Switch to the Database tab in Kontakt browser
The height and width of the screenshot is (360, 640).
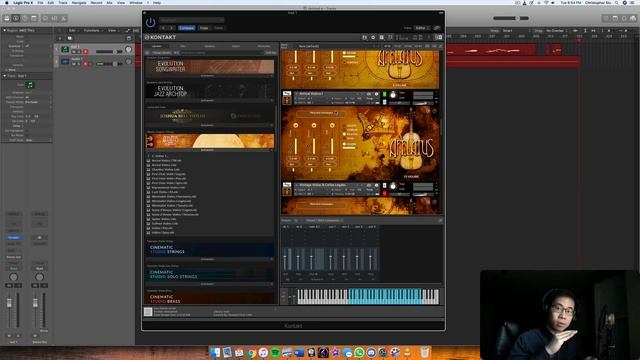tap(209, 46)
